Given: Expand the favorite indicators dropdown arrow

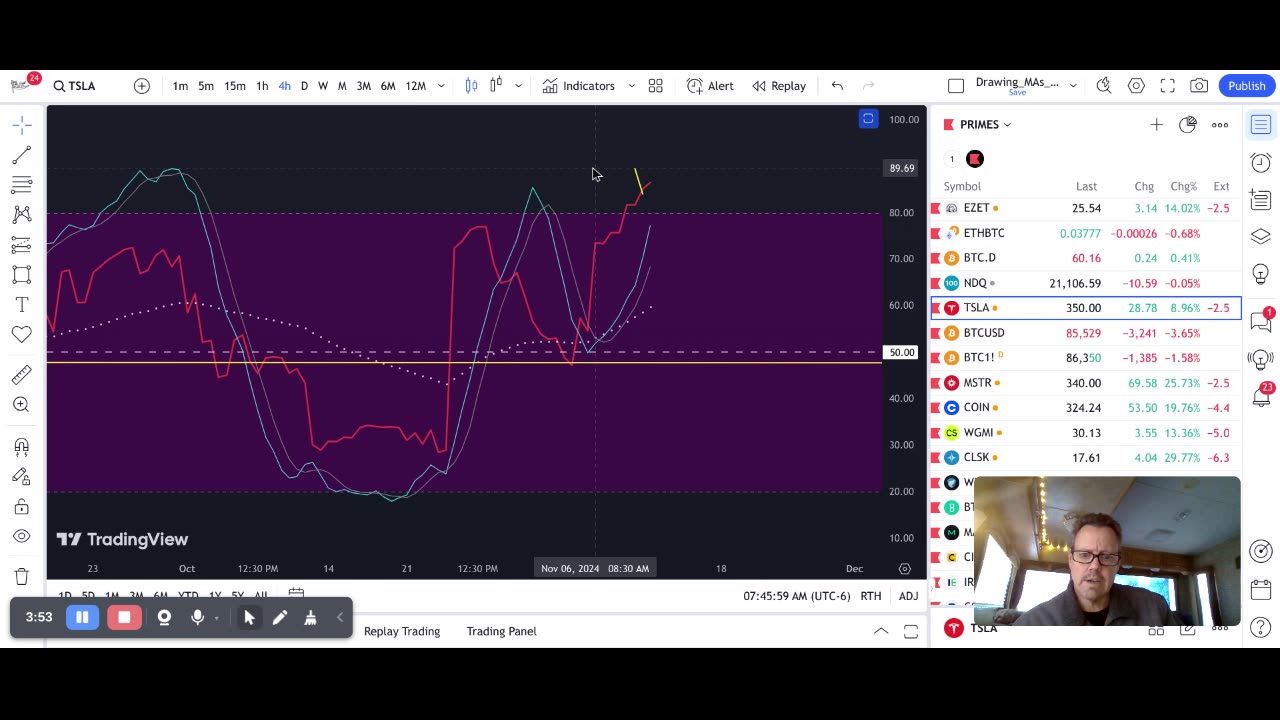Looking at the screenshot, I should click(x=631, y=86).
